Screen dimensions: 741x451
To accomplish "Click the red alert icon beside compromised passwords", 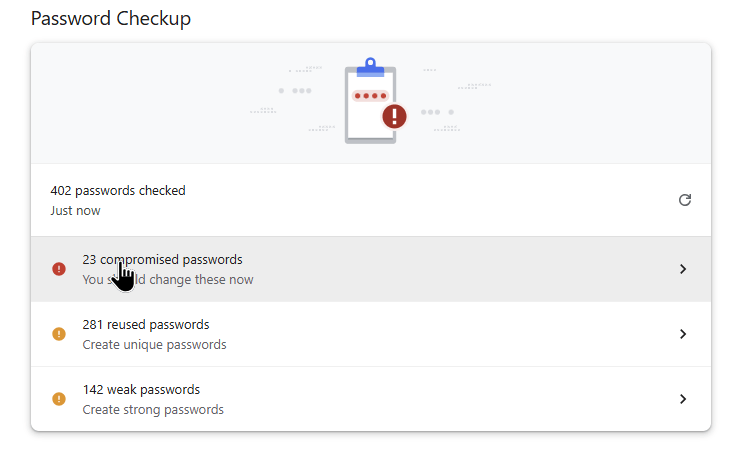I will 59,269.
